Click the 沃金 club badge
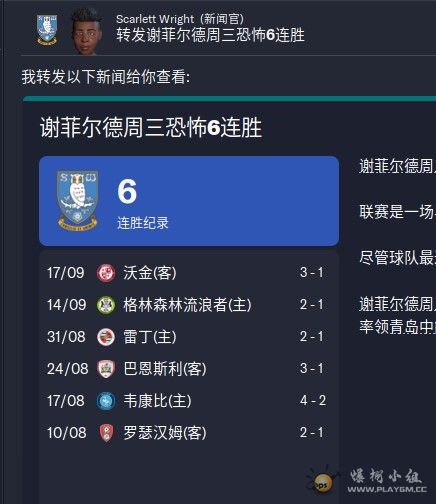 [x=106, y=273]
